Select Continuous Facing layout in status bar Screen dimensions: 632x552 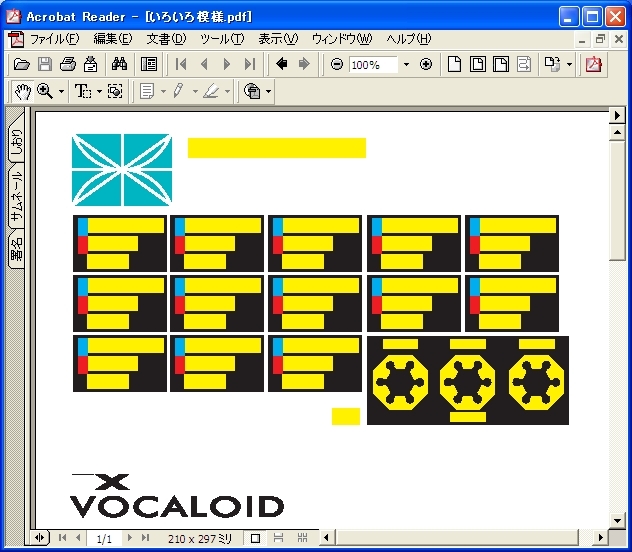pos(302,538)
